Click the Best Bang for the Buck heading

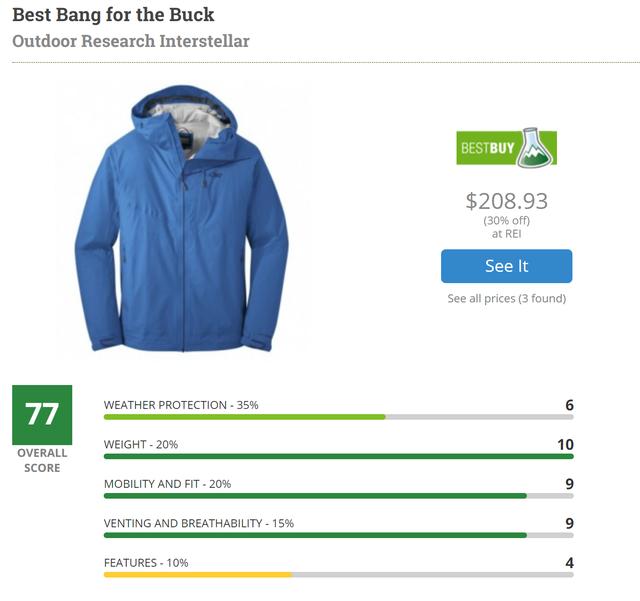(x=113, y=15)
